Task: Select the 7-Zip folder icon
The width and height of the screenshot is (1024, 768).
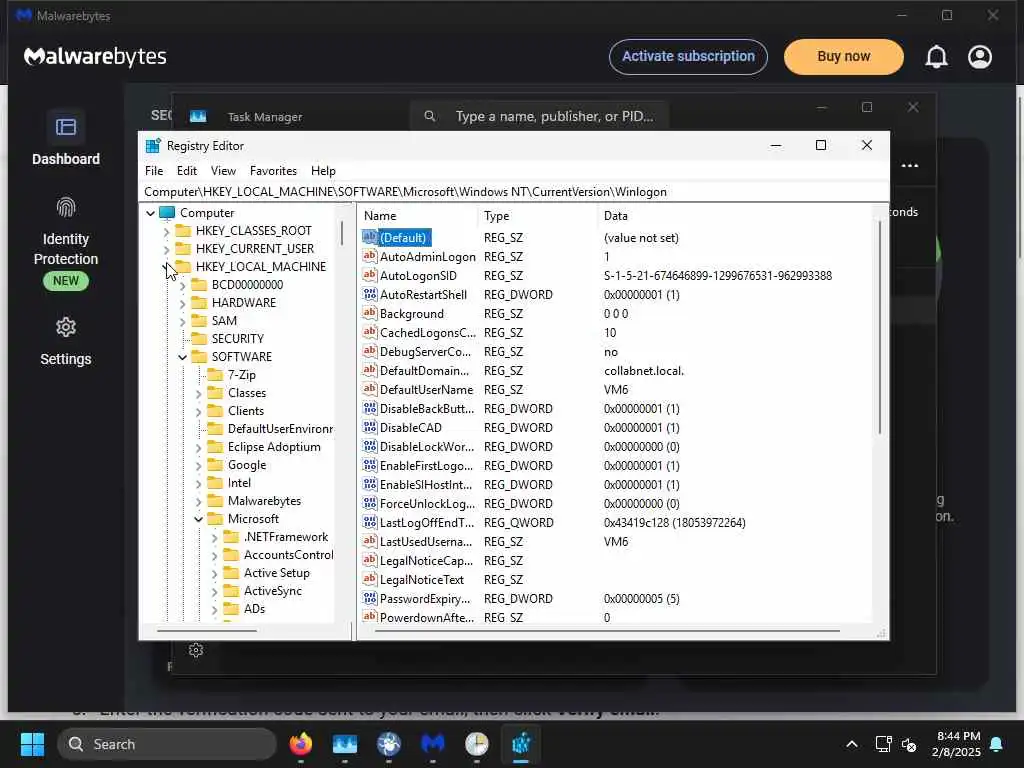Action: pyautogui.click(x=215, y=375)
